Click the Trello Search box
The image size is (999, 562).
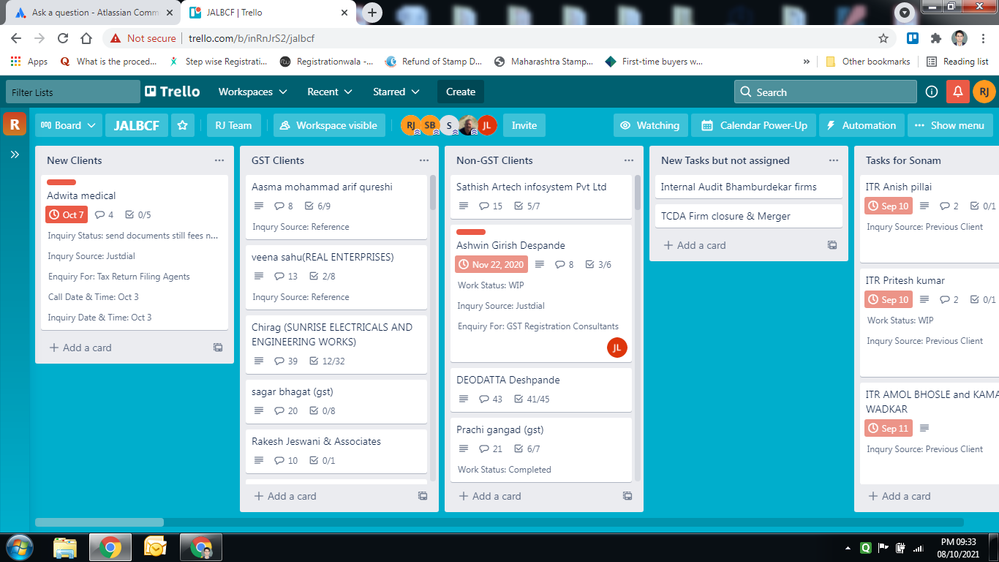tap(825, 92)
